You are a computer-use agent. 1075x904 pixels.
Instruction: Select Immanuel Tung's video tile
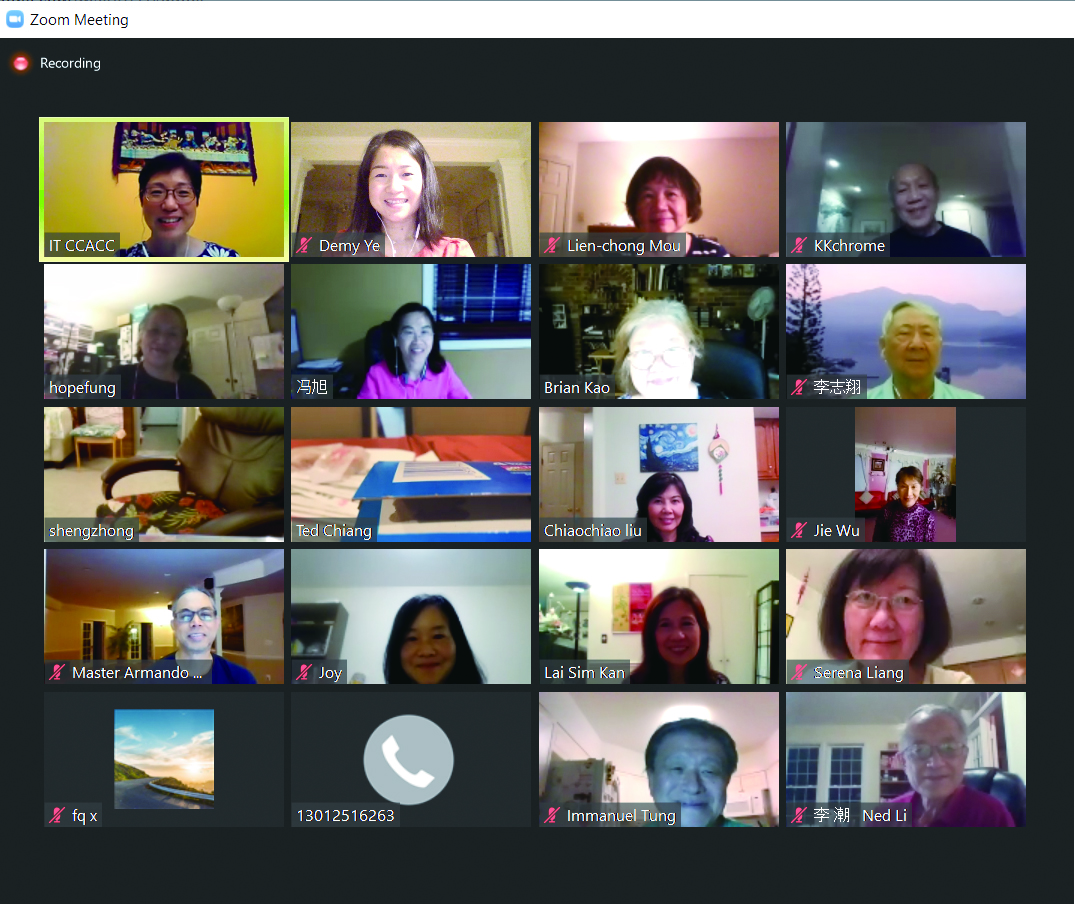pyautogui.click(x=659, y=759)
